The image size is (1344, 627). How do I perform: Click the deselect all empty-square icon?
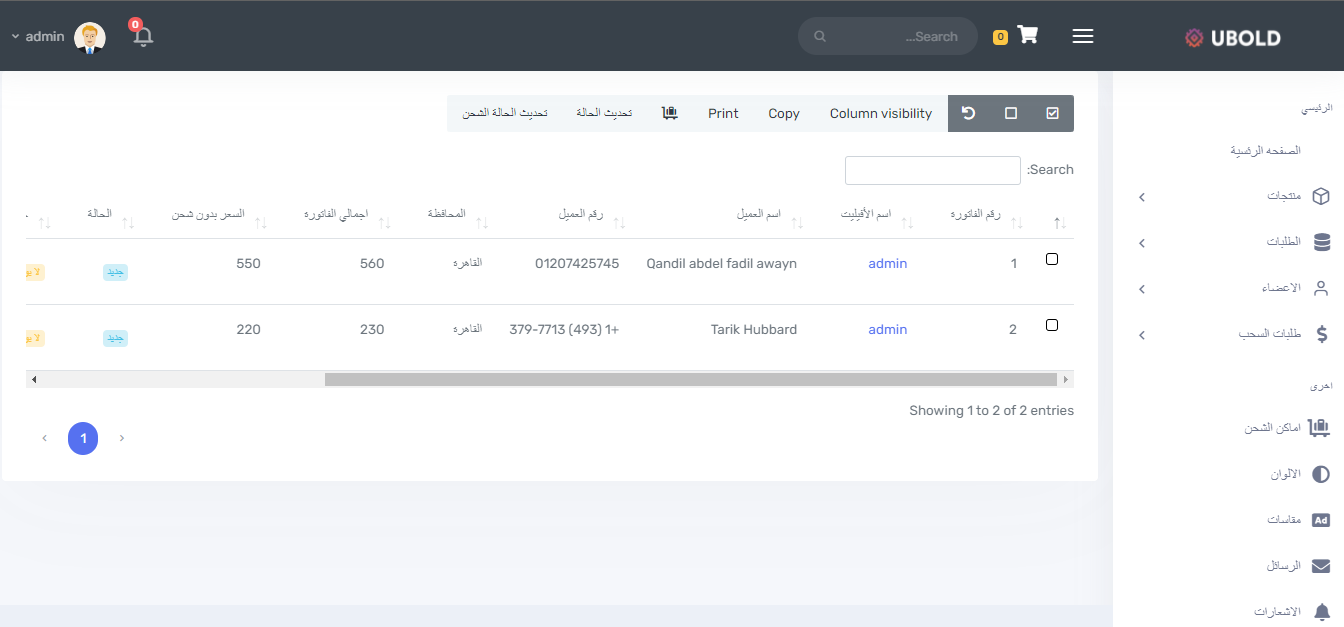(1011, 114)
